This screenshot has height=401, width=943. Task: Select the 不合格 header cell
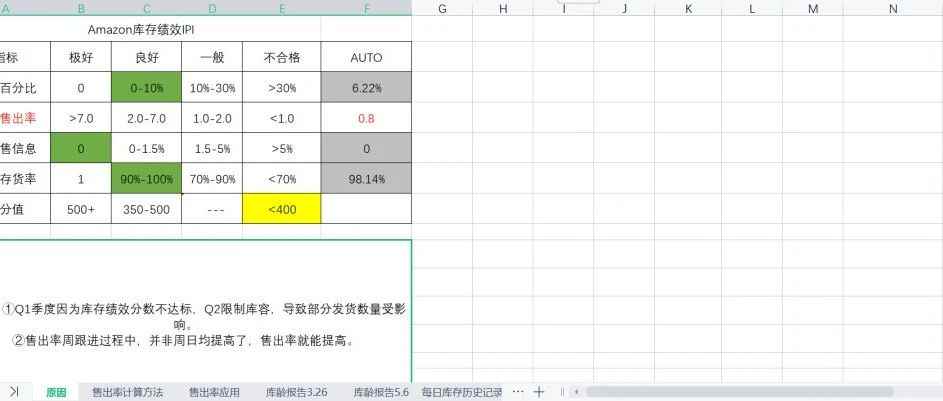pos(281,57)
